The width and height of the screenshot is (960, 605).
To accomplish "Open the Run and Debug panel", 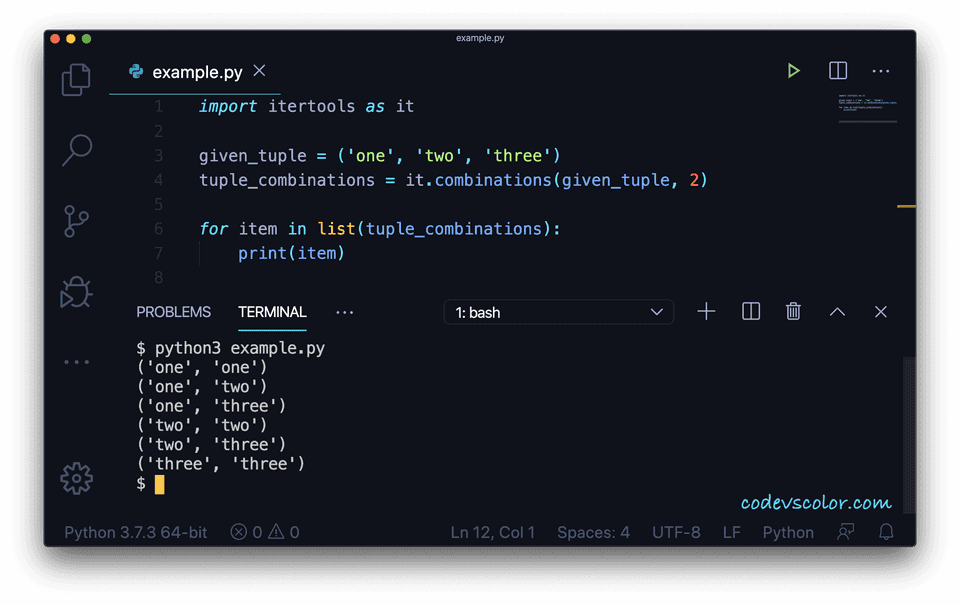I will pos(75,291).
